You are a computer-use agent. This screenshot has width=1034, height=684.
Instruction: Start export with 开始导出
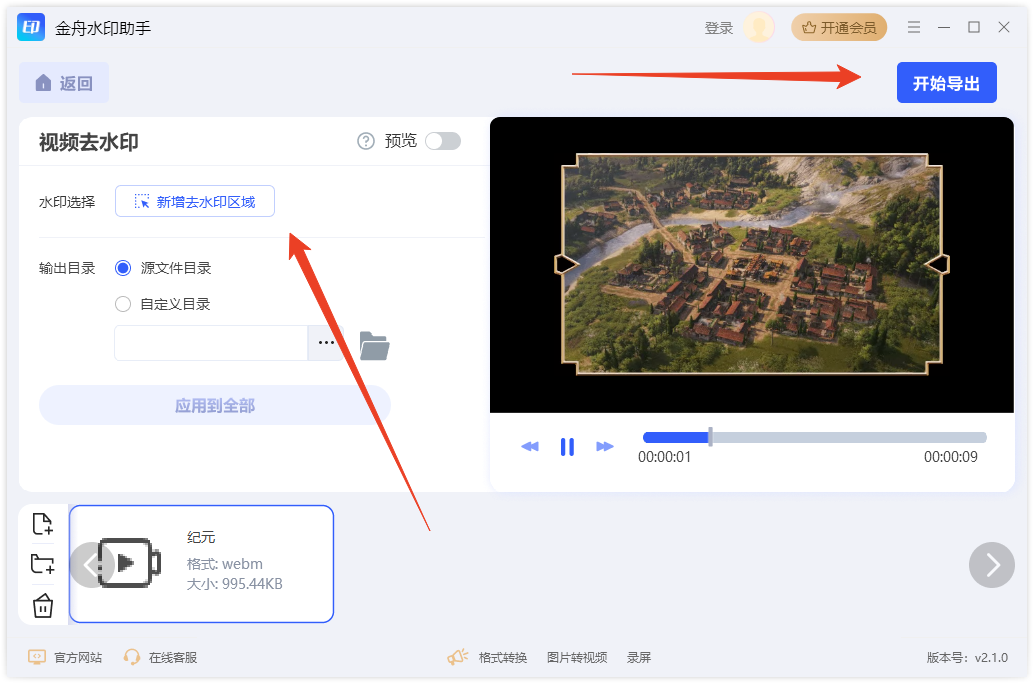pos(946,82)
